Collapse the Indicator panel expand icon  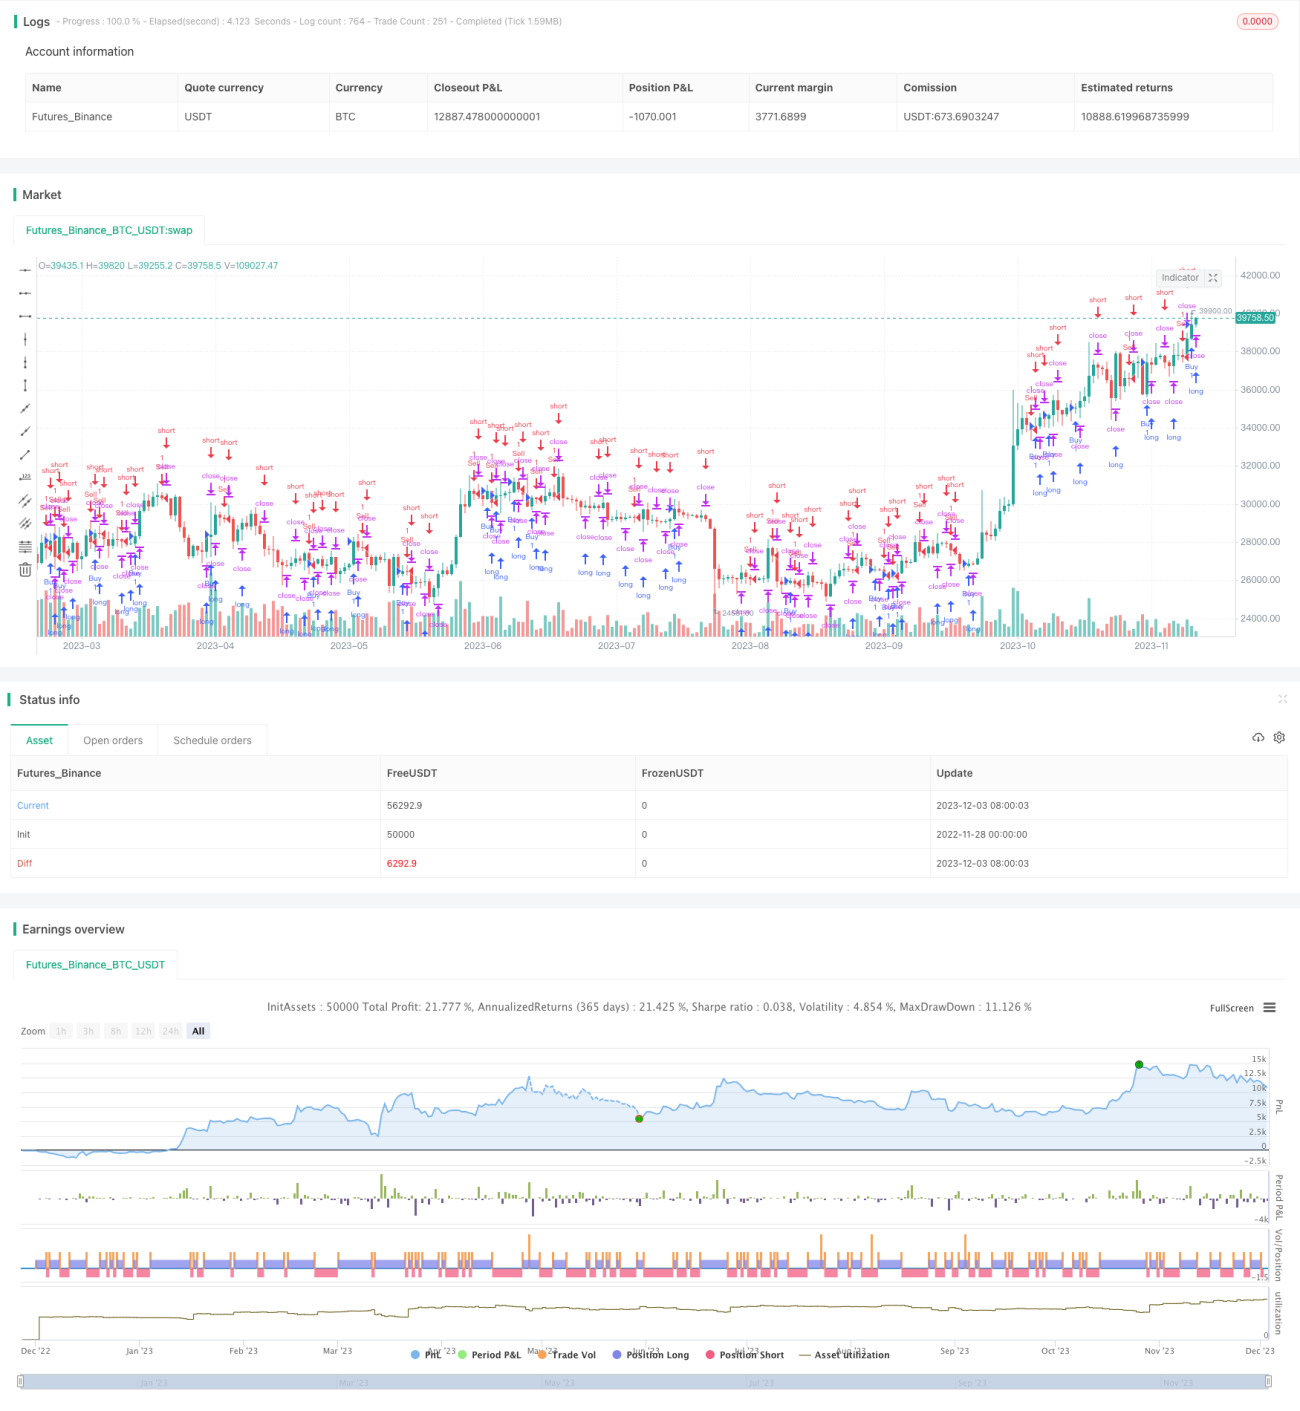(1213, 278)
